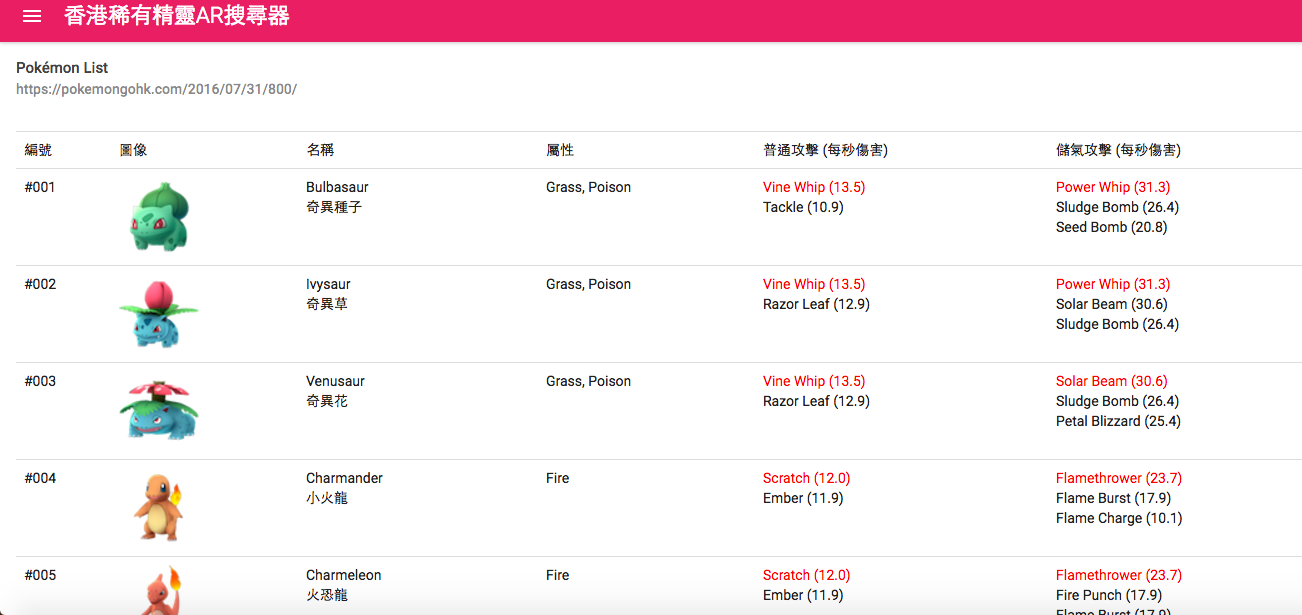This screenshot has height=615, width=1302.
Task: Click Charmeleon's Fire type
Action: pos(557,575)
